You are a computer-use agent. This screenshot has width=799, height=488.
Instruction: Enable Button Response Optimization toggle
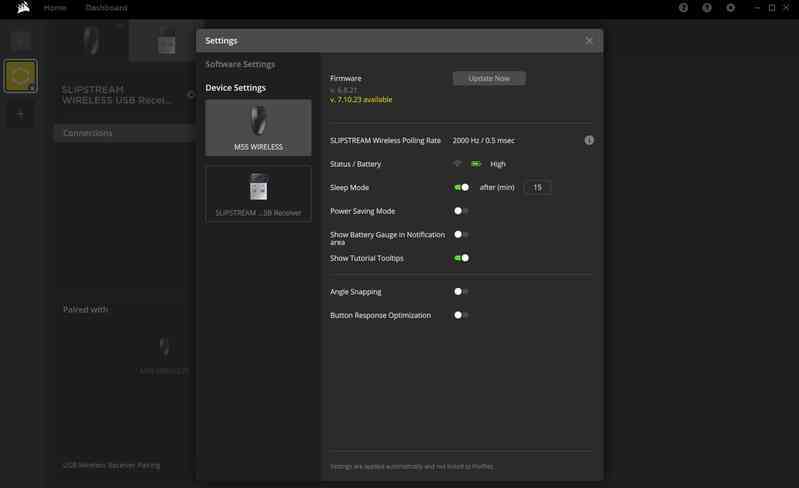coord(461,315)
